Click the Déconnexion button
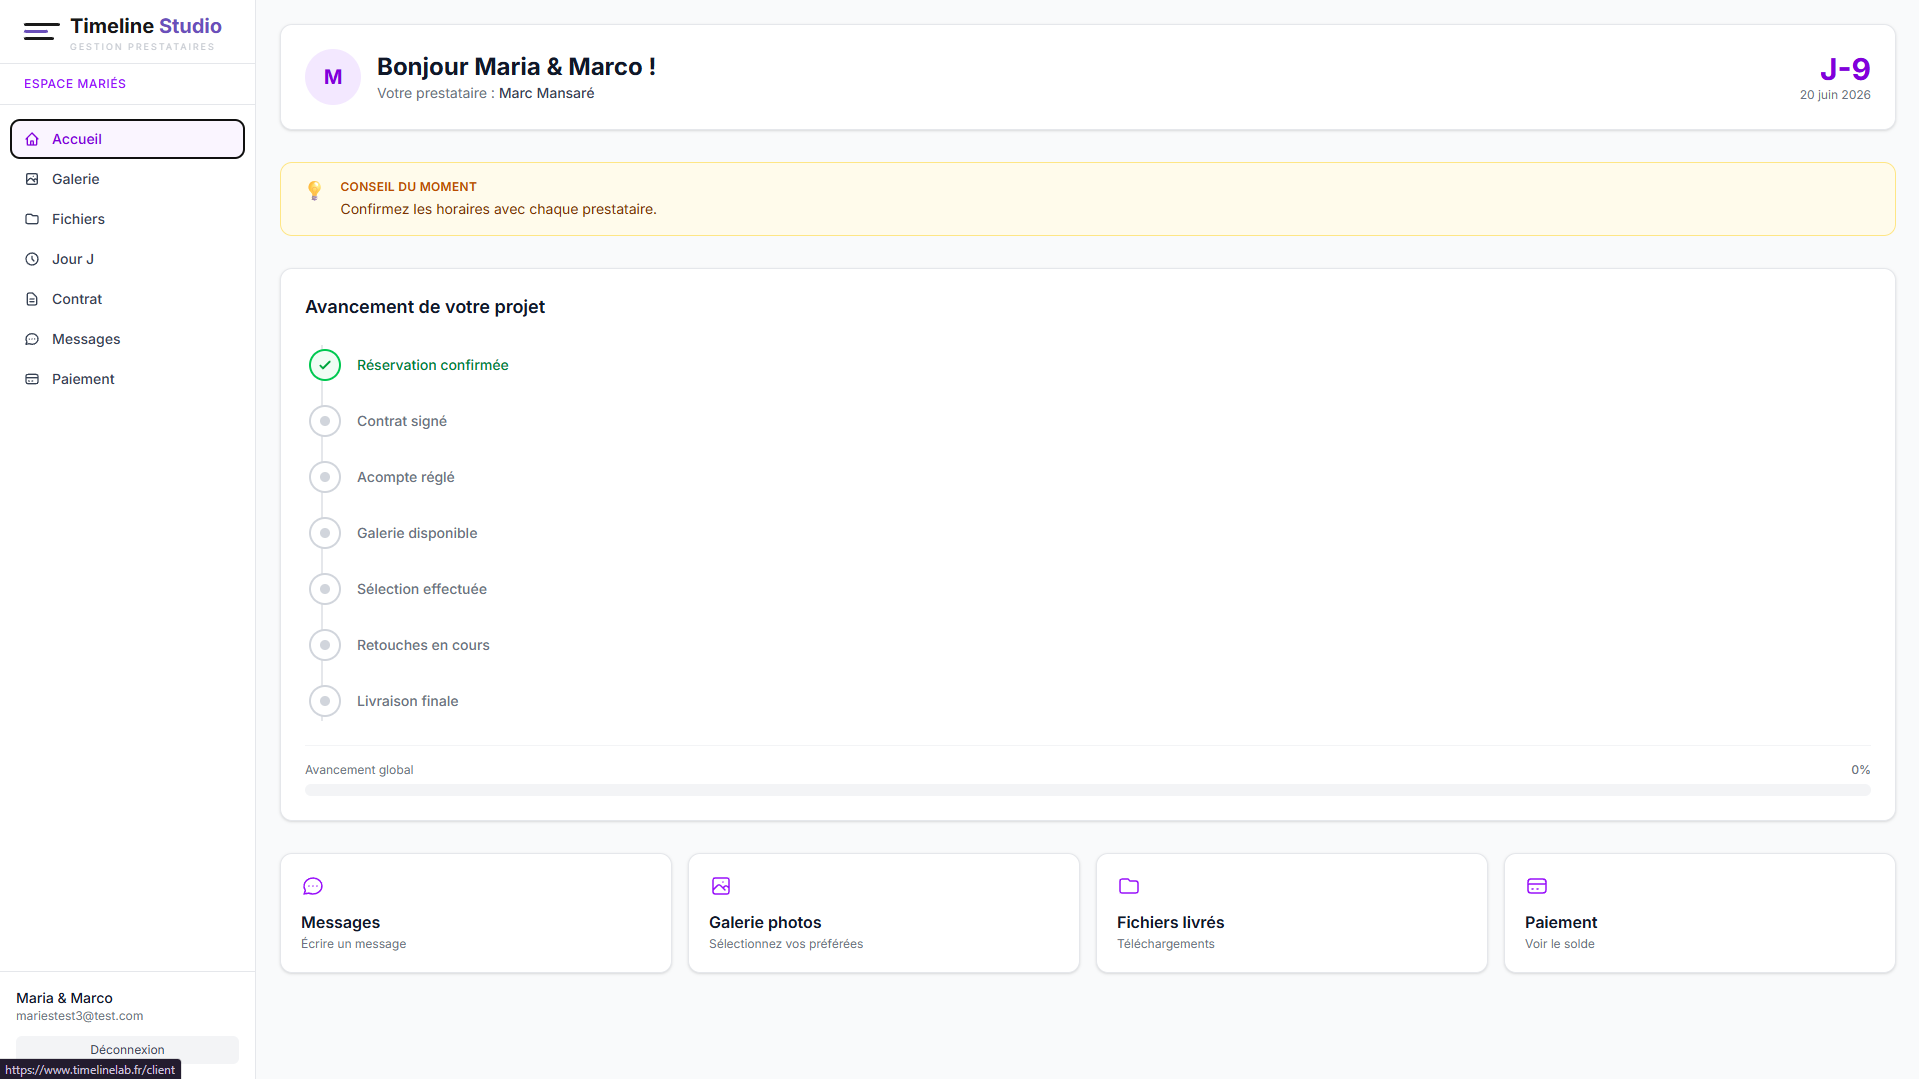 tap(127, 1049)
